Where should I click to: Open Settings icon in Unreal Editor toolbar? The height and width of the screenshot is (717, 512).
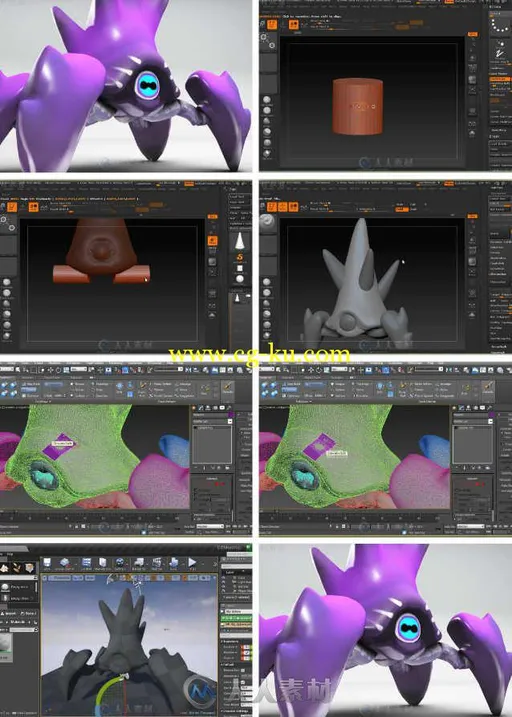(120, 562)
